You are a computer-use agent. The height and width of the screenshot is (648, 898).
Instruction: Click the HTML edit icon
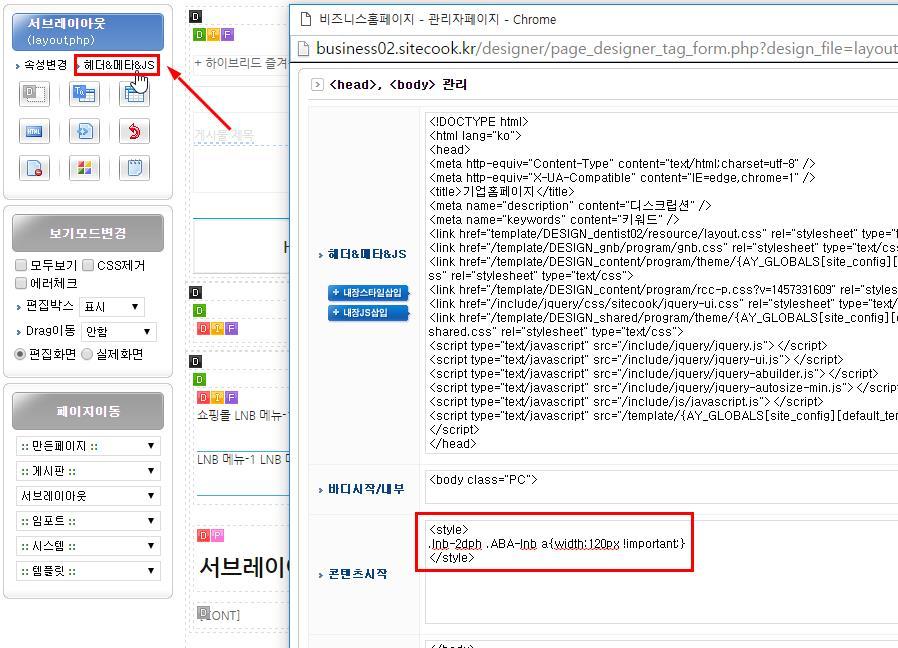pos(34,131)
